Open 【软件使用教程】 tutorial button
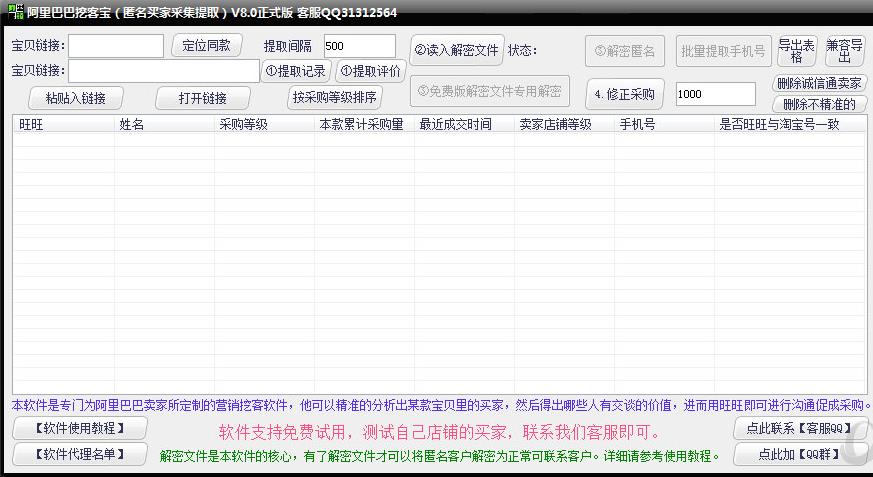This screenshot has width=873, height=477. click(80, 428)
